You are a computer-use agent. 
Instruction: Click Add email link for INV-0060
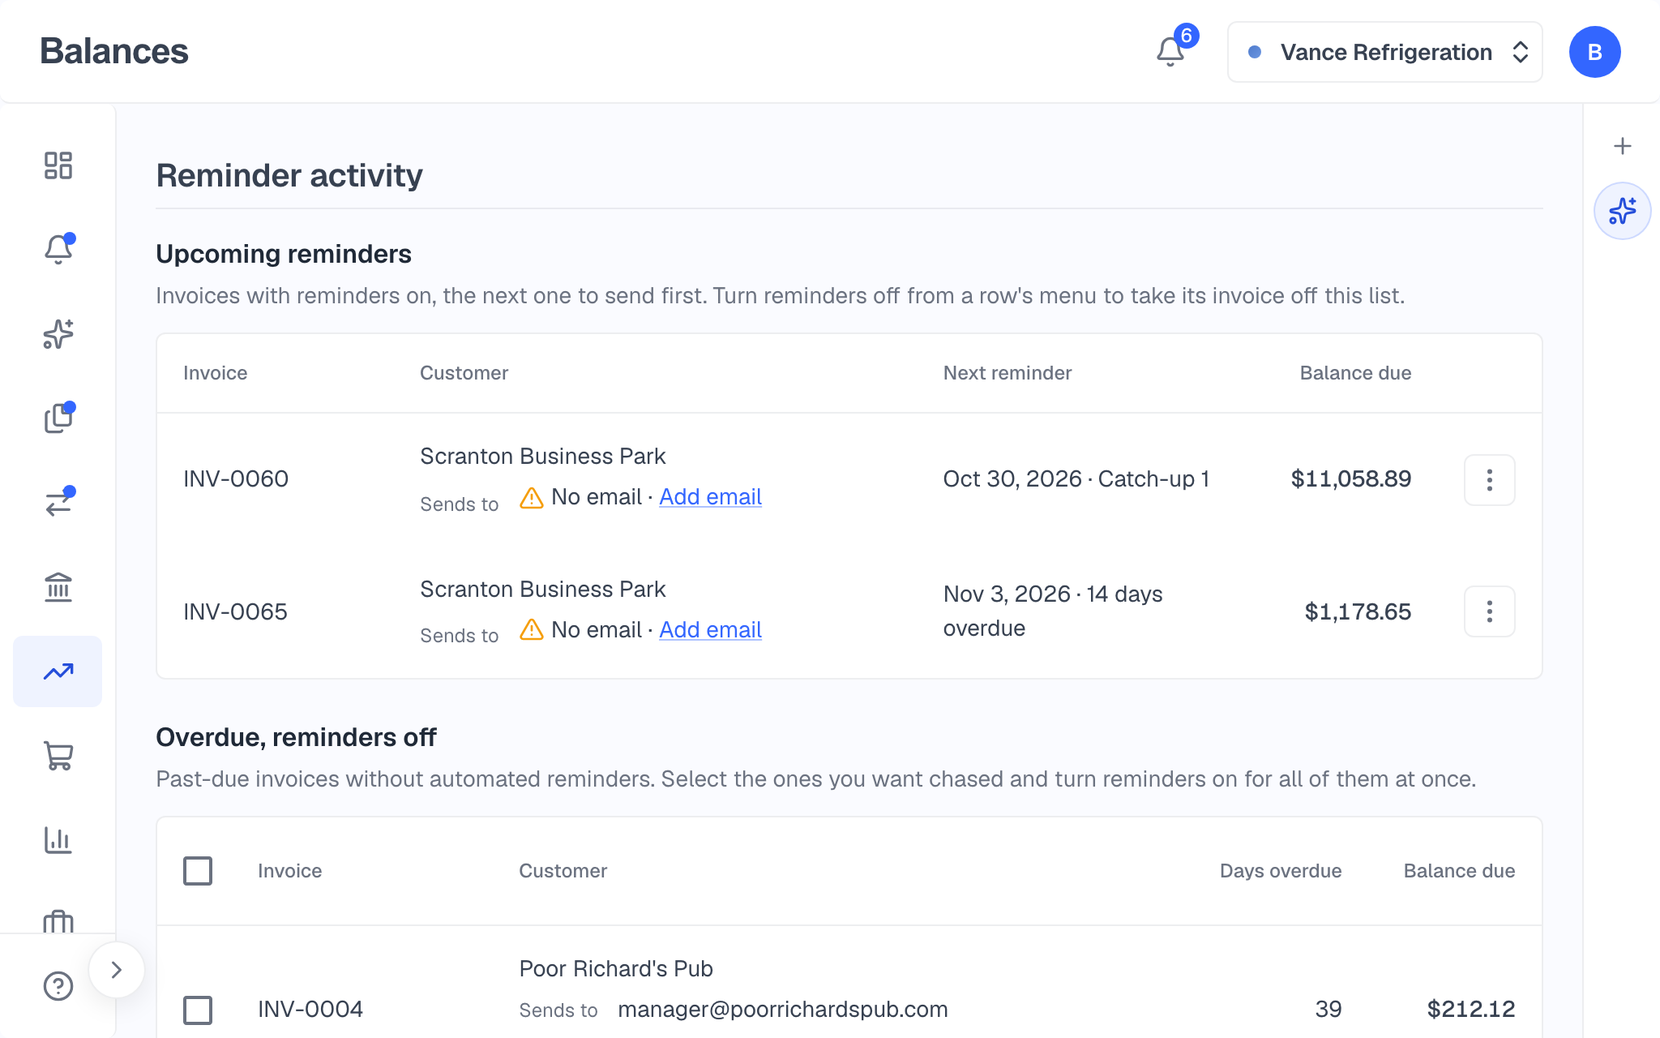click(x=710, y=497)
